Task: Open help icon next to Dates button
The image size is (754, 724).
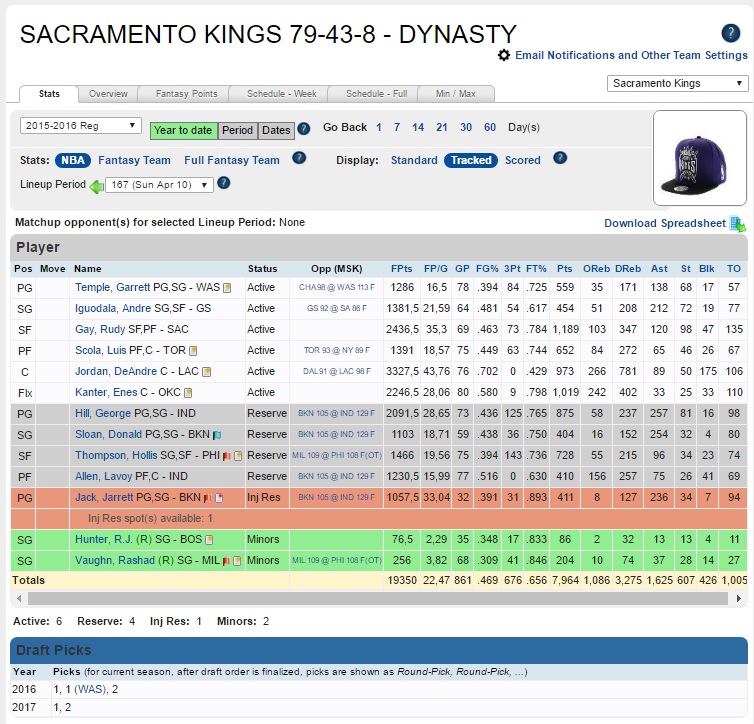Action: [303, 129]
